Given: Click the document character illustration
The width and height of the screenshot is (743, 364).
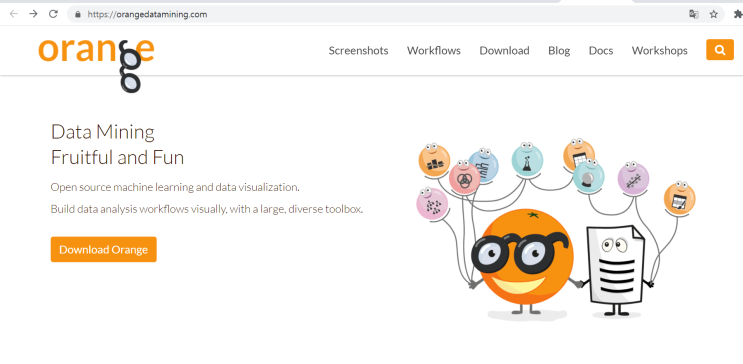Looking at the screenshot, I should coord(616,270).
